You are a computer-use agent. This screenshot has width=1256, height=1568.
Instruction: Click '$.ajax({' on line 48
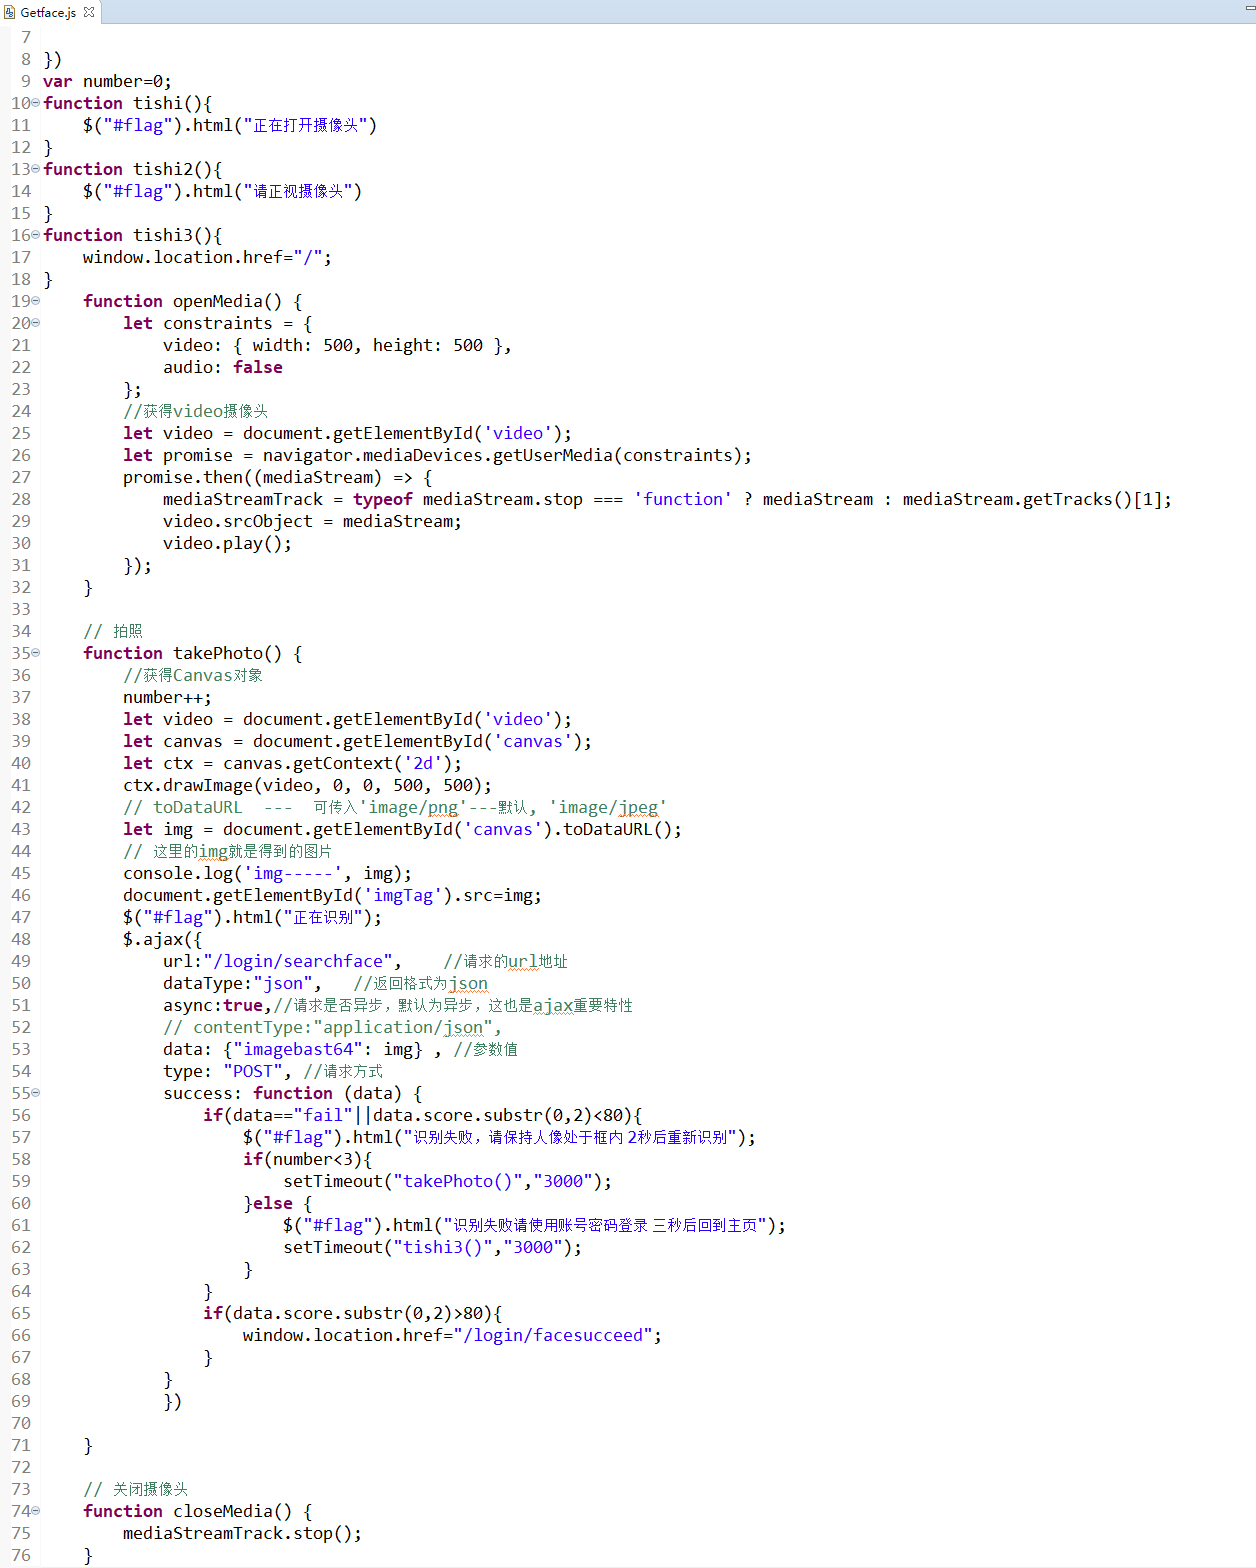162,939
